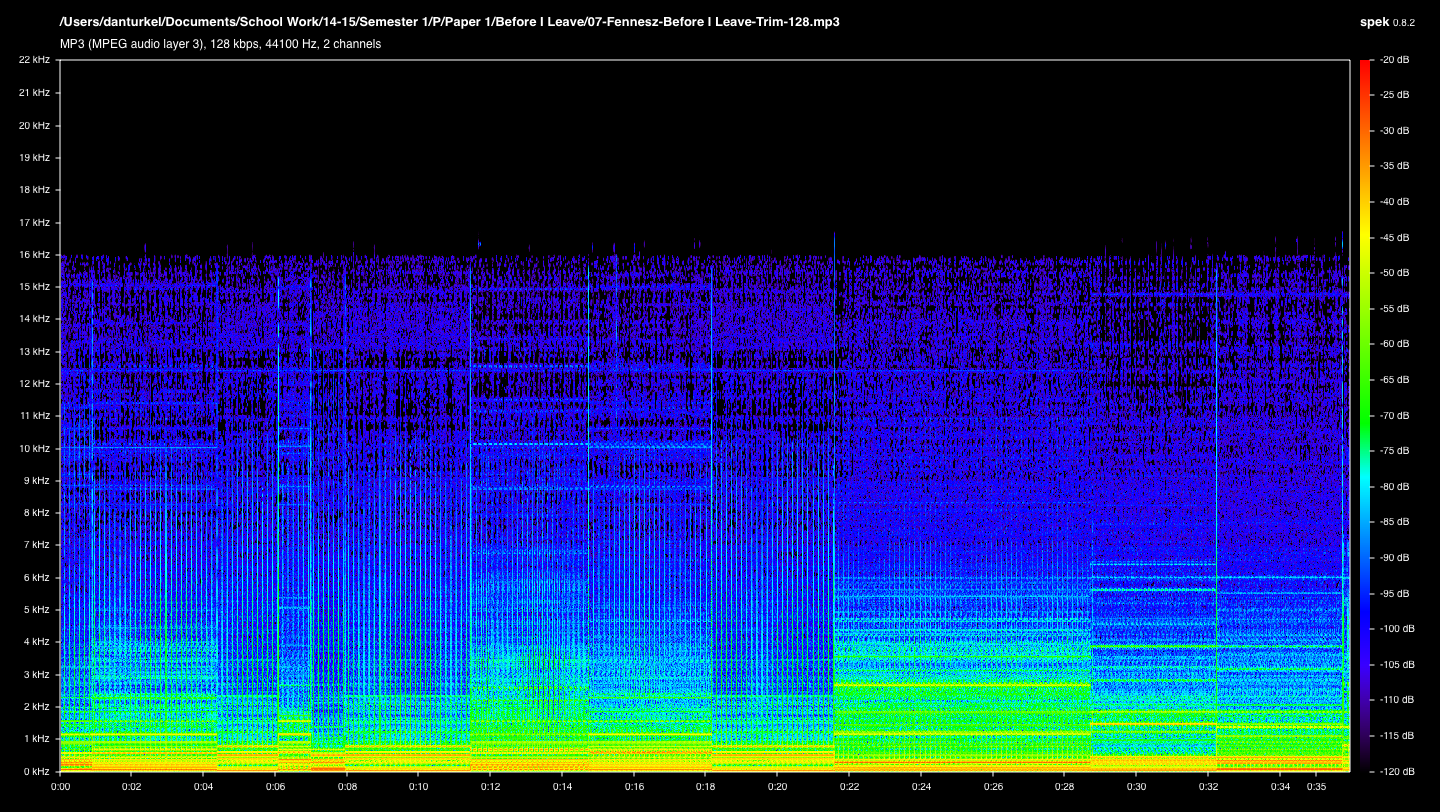Select the 0:12 time axis marker

click(490, 787)
